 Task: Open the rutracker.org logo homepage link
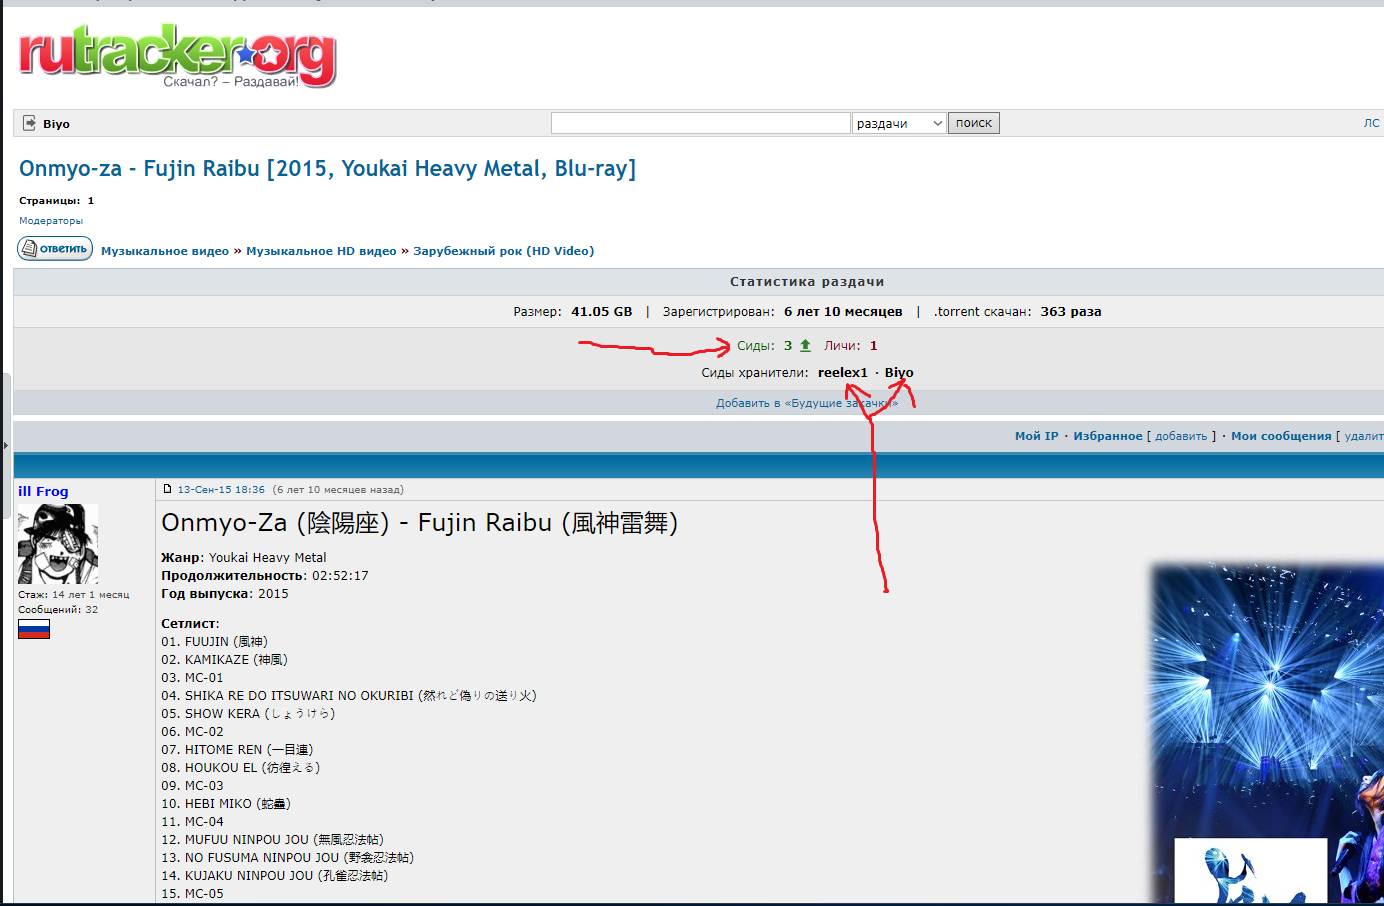pyautogui.click(x=177, y=56)
